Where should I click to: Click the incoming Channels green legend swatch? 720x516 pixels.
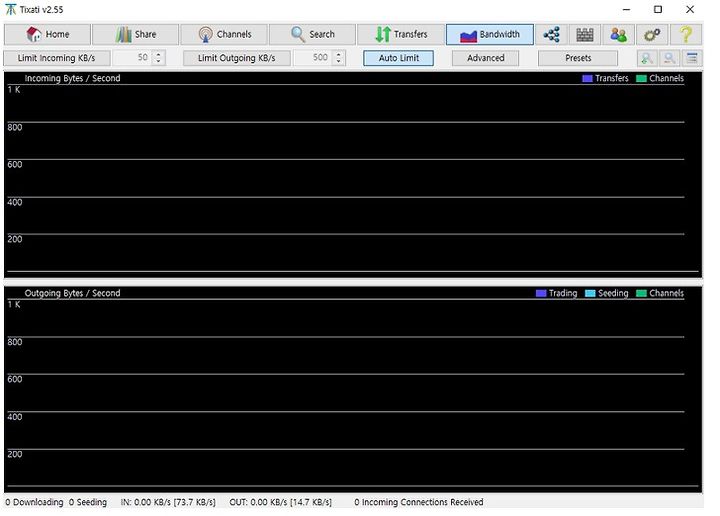(641, 79)
